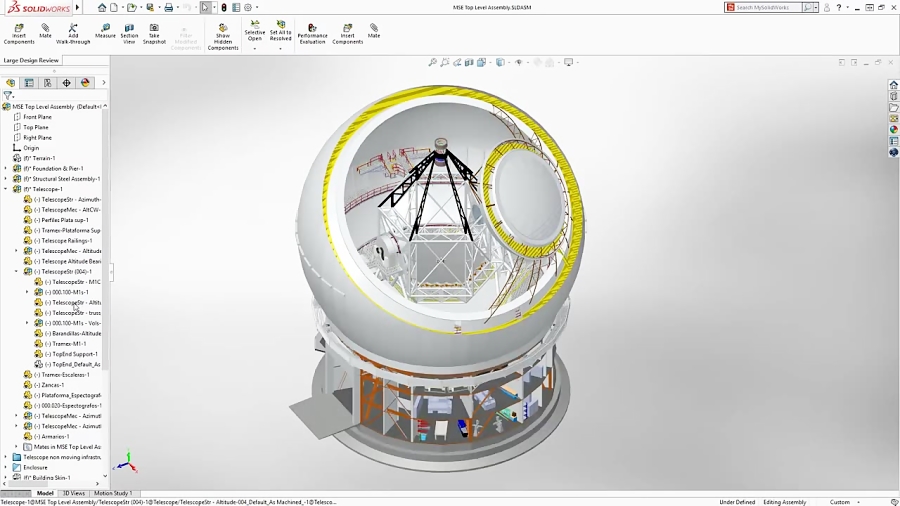Open Performance Evaluation tool
Viewport: 900px width, 506px height.
[312, 29]
